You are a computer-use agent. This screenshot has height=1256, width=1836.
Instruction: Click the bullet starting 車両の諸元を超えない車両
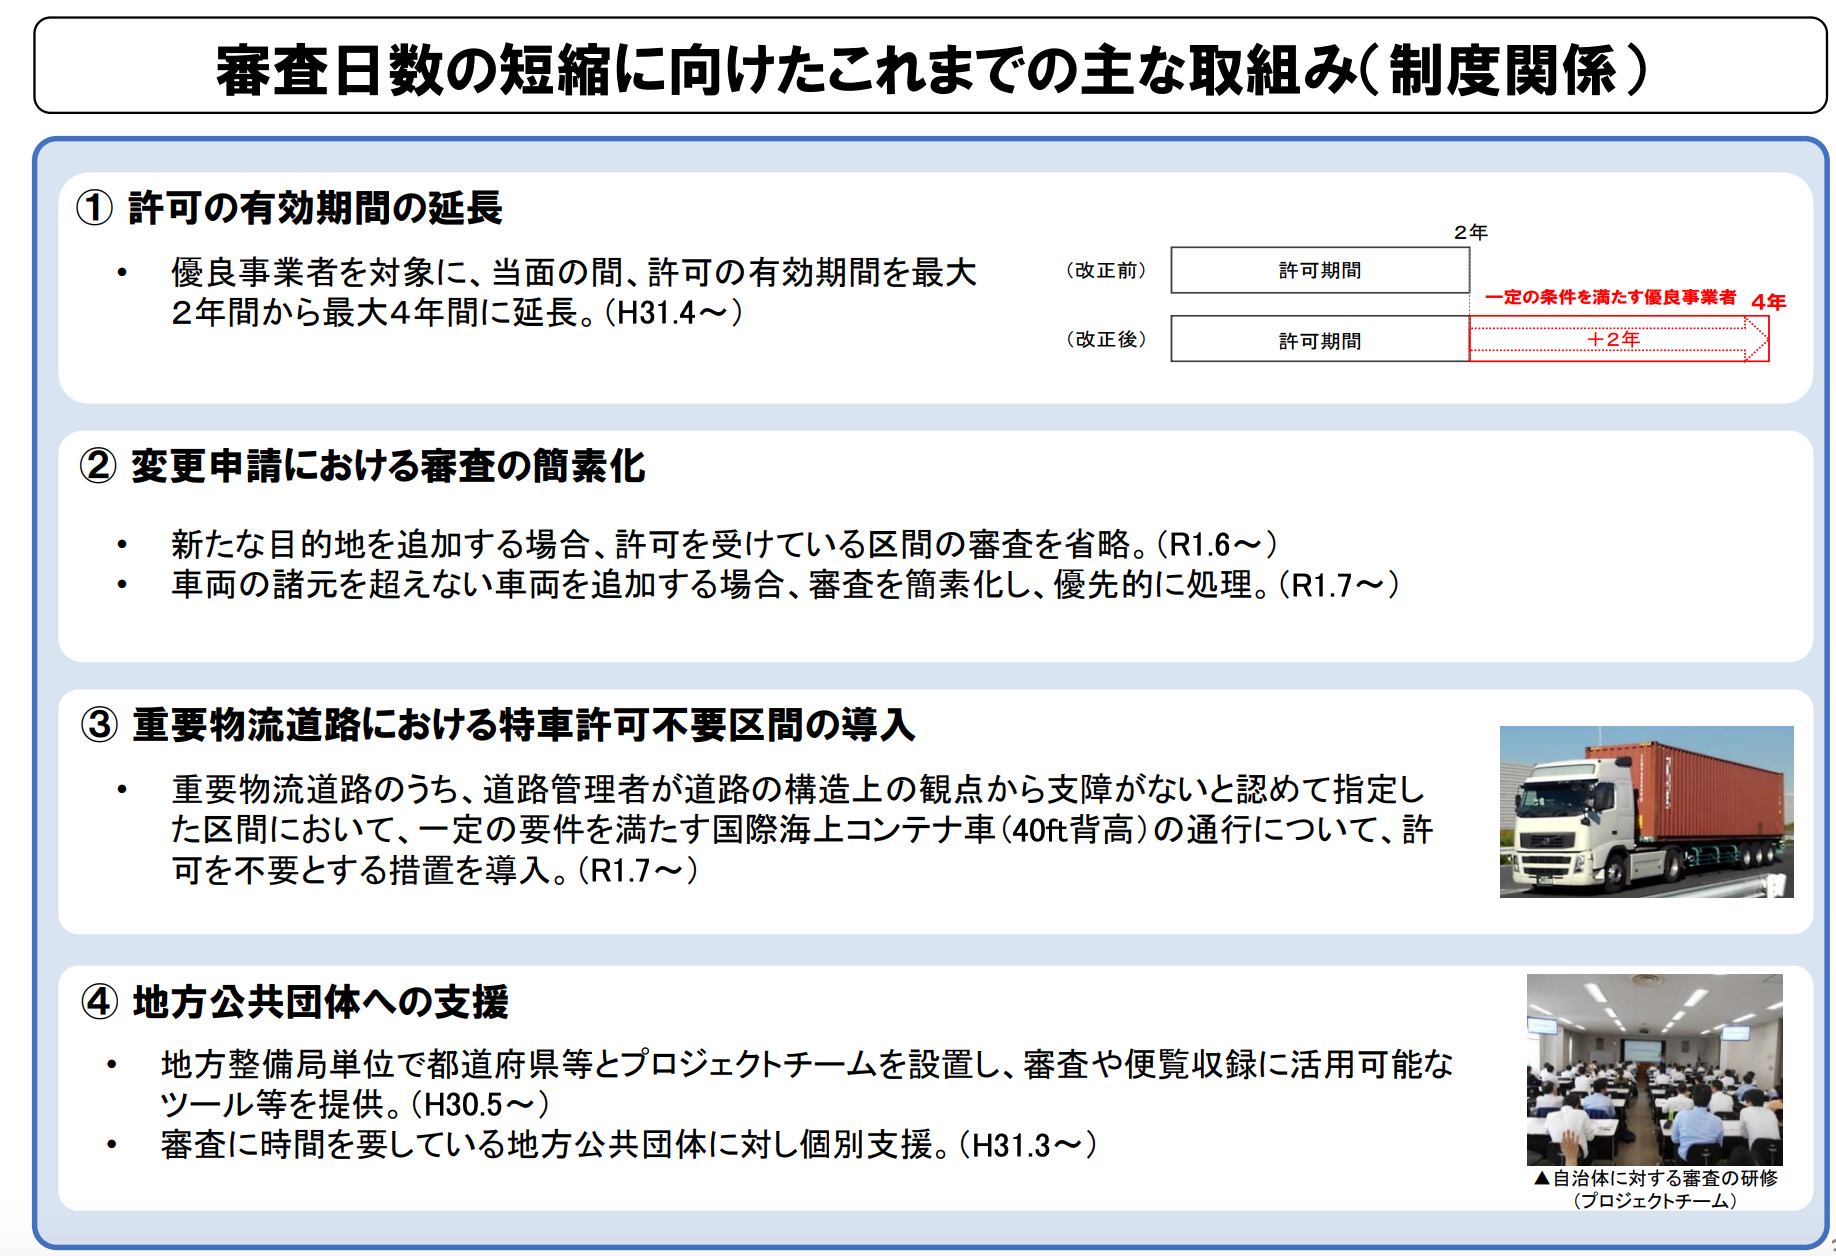click(x=785, y=584)
